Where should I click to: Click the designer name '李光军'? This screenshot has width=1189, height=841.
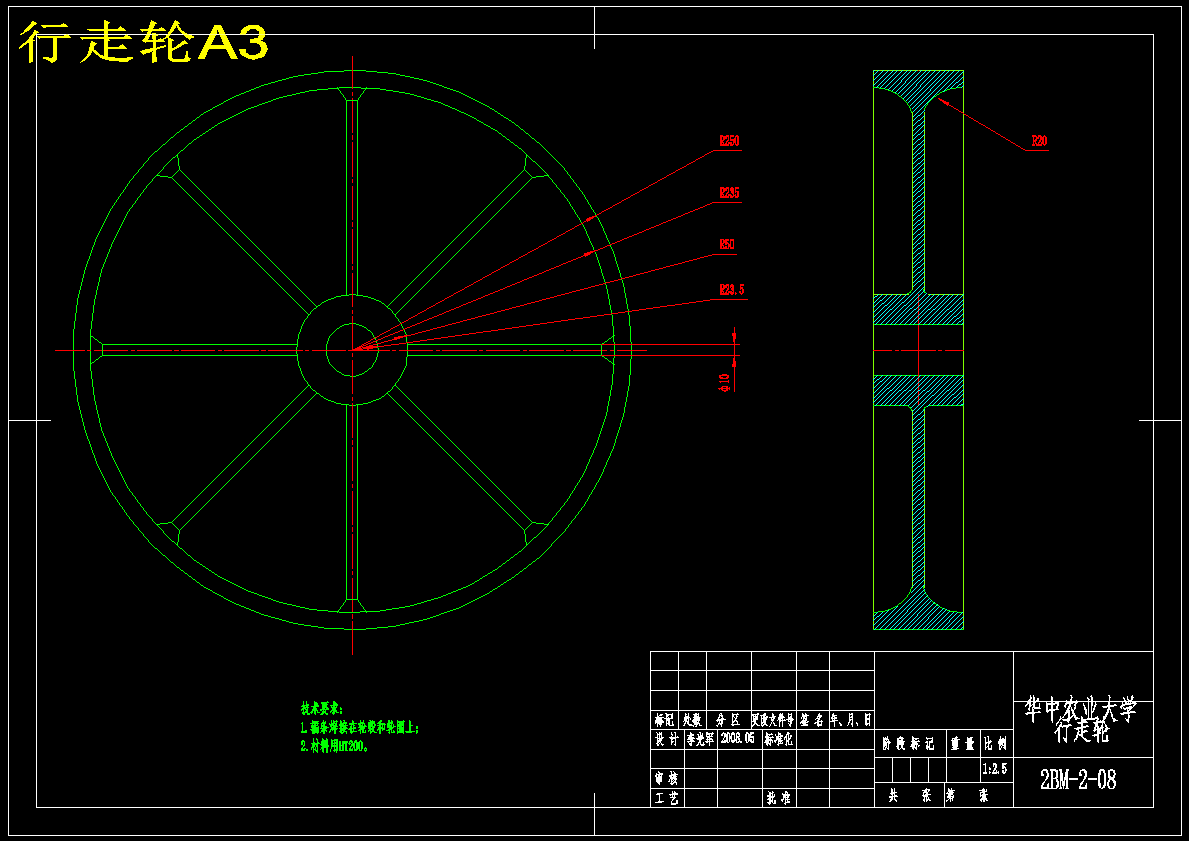pyautogui.click(x=700, y=739)
